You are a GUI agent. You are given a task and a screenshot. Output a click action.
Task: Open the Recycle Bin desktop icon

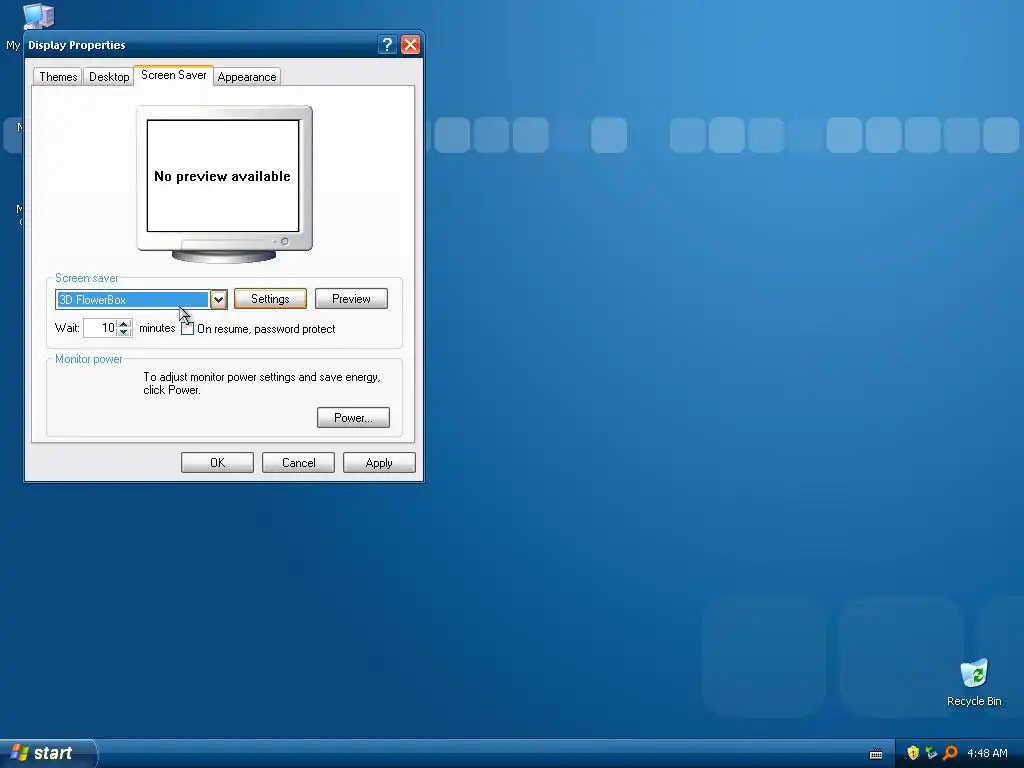click(x=974, y=682)
